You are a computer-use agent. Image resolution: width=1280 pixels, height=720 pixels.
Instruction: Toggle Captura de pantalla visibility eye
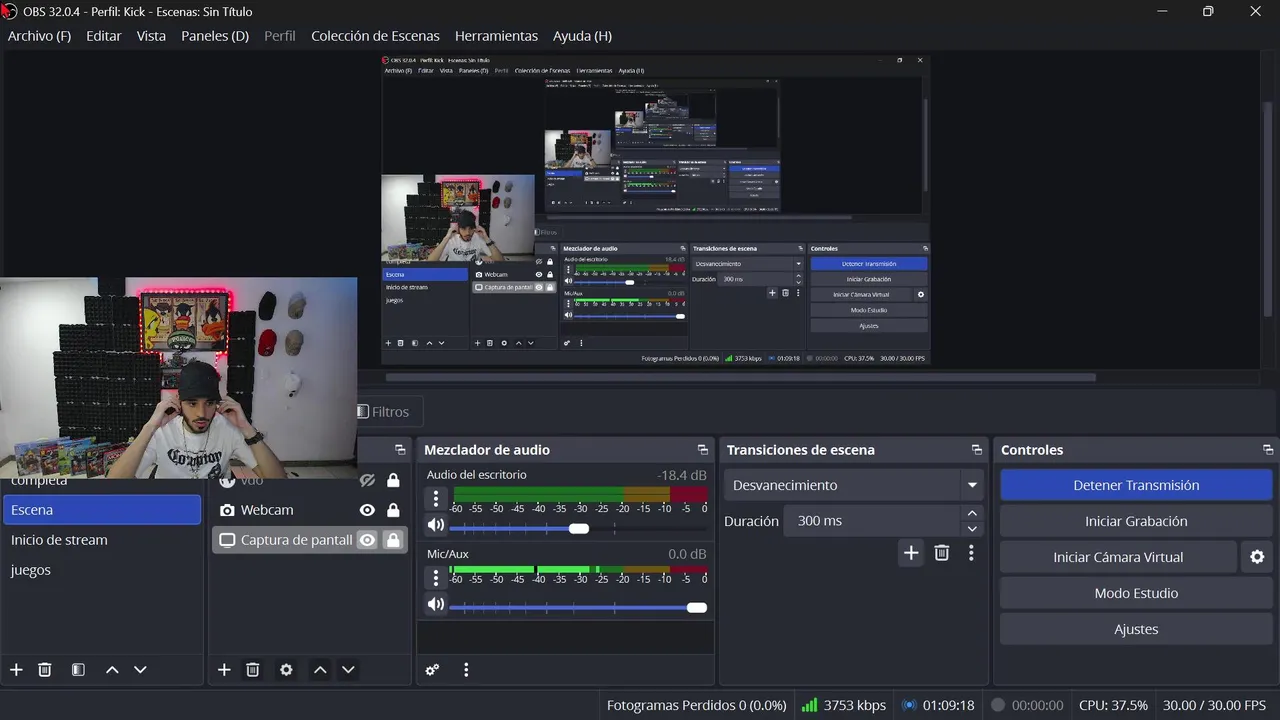pos(367,540)
